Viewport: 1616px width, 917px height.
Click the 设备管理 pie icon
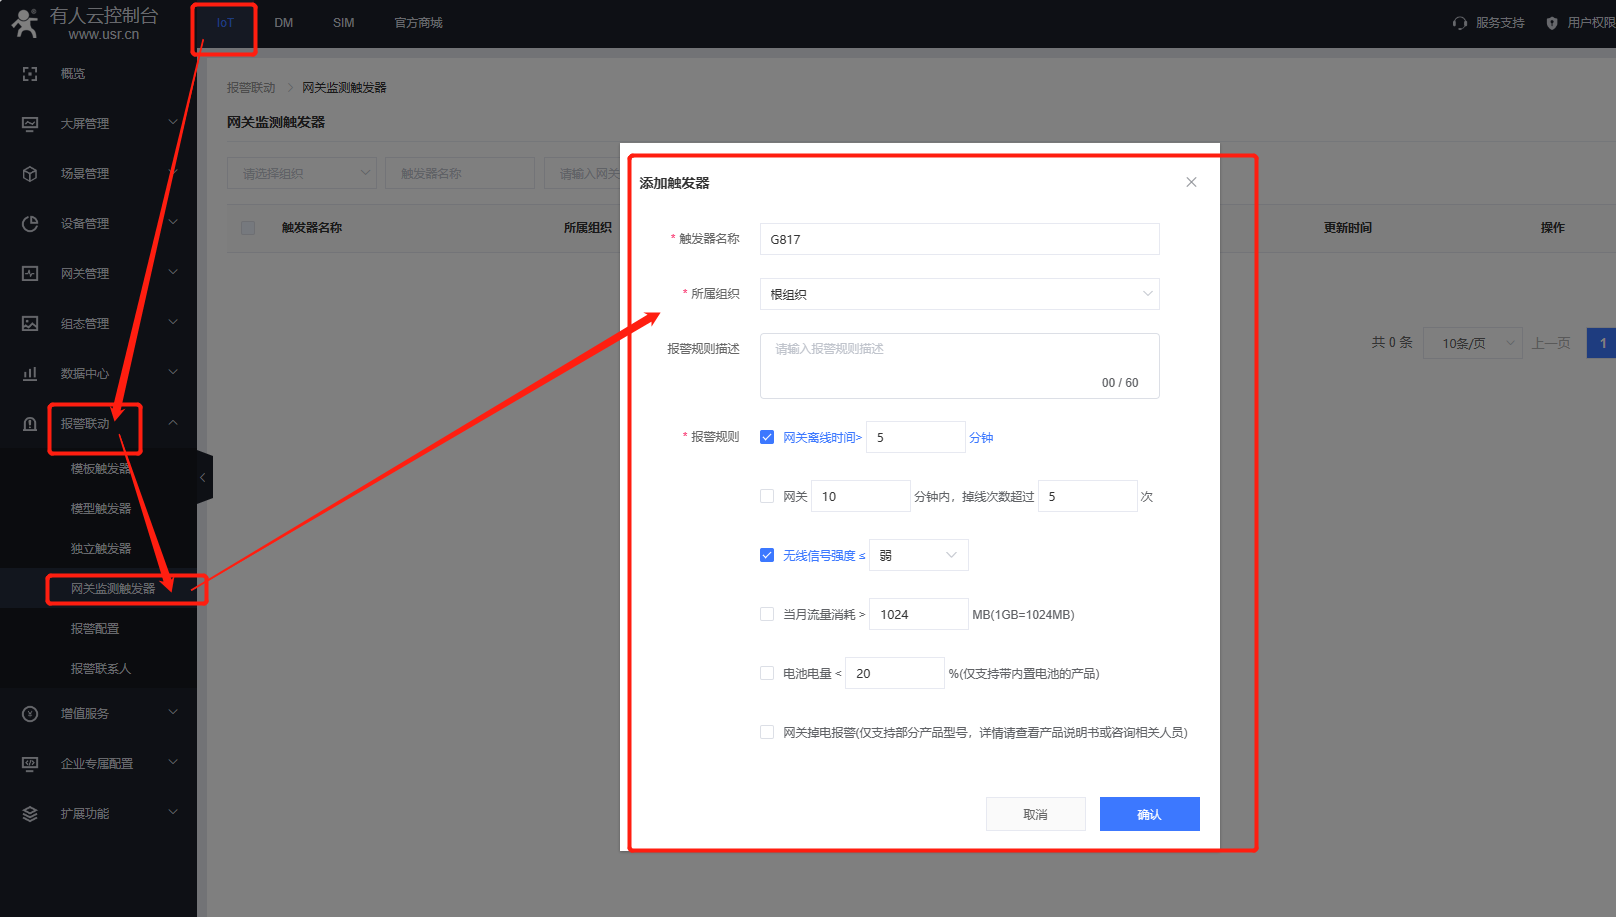(x=30, y=224)
